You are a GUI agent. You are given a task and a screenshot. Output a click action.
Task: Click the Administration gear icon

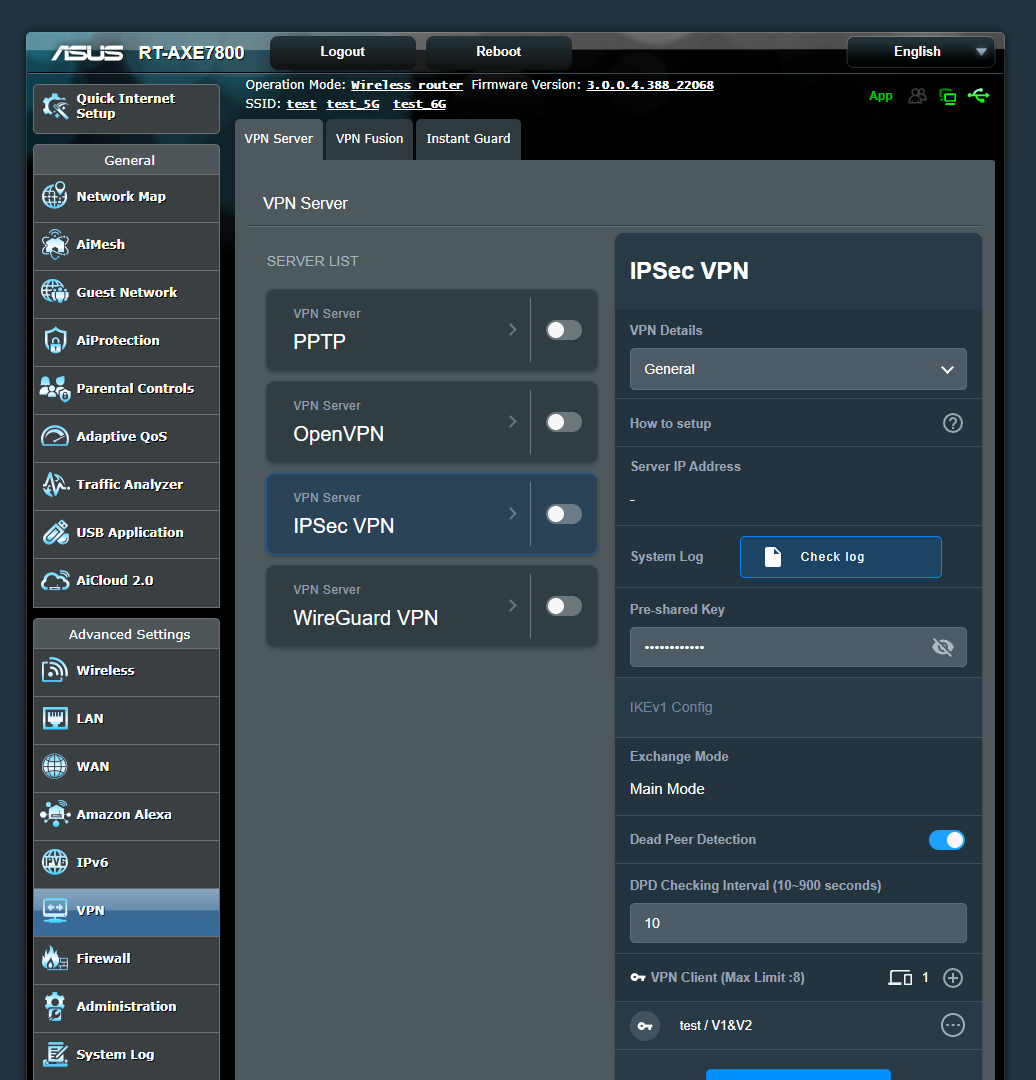point(55,1006)
